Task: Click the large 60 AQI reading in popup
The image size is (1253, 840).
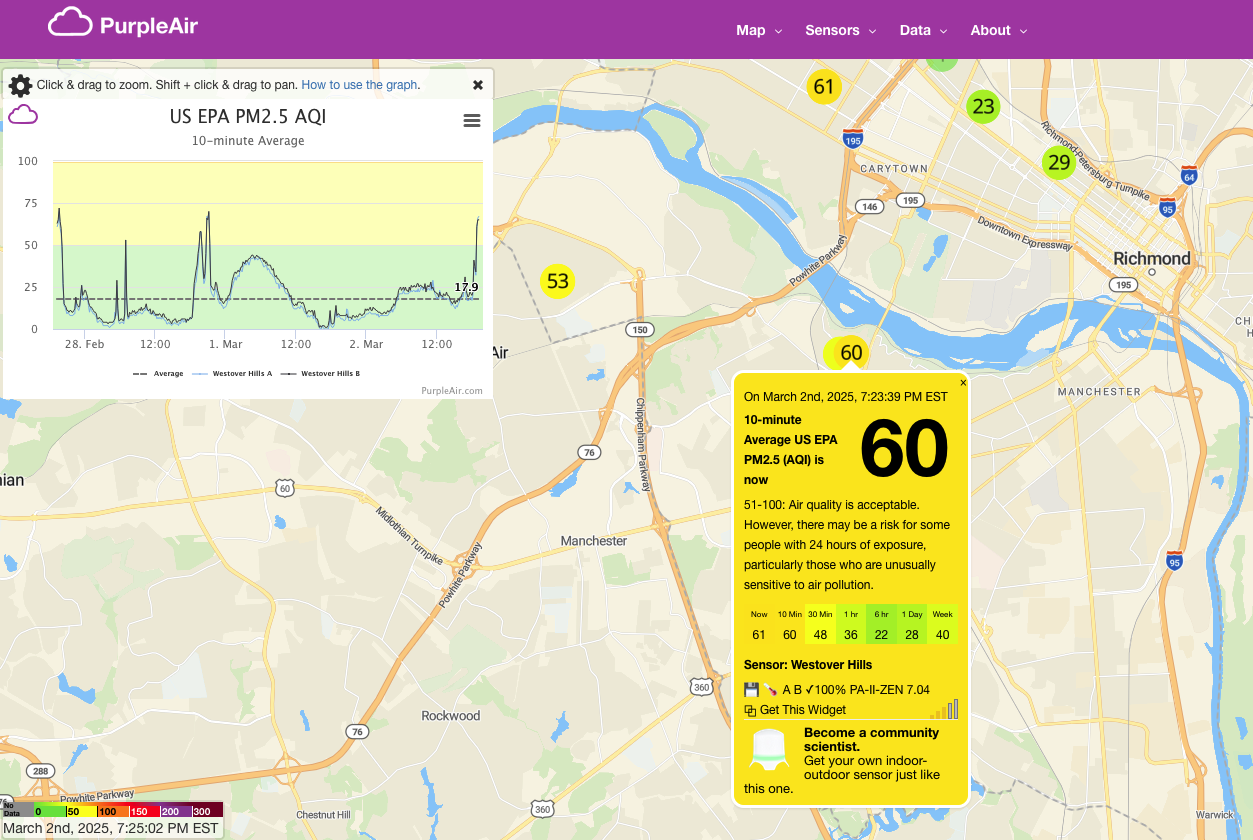Action: click(904, 449)
